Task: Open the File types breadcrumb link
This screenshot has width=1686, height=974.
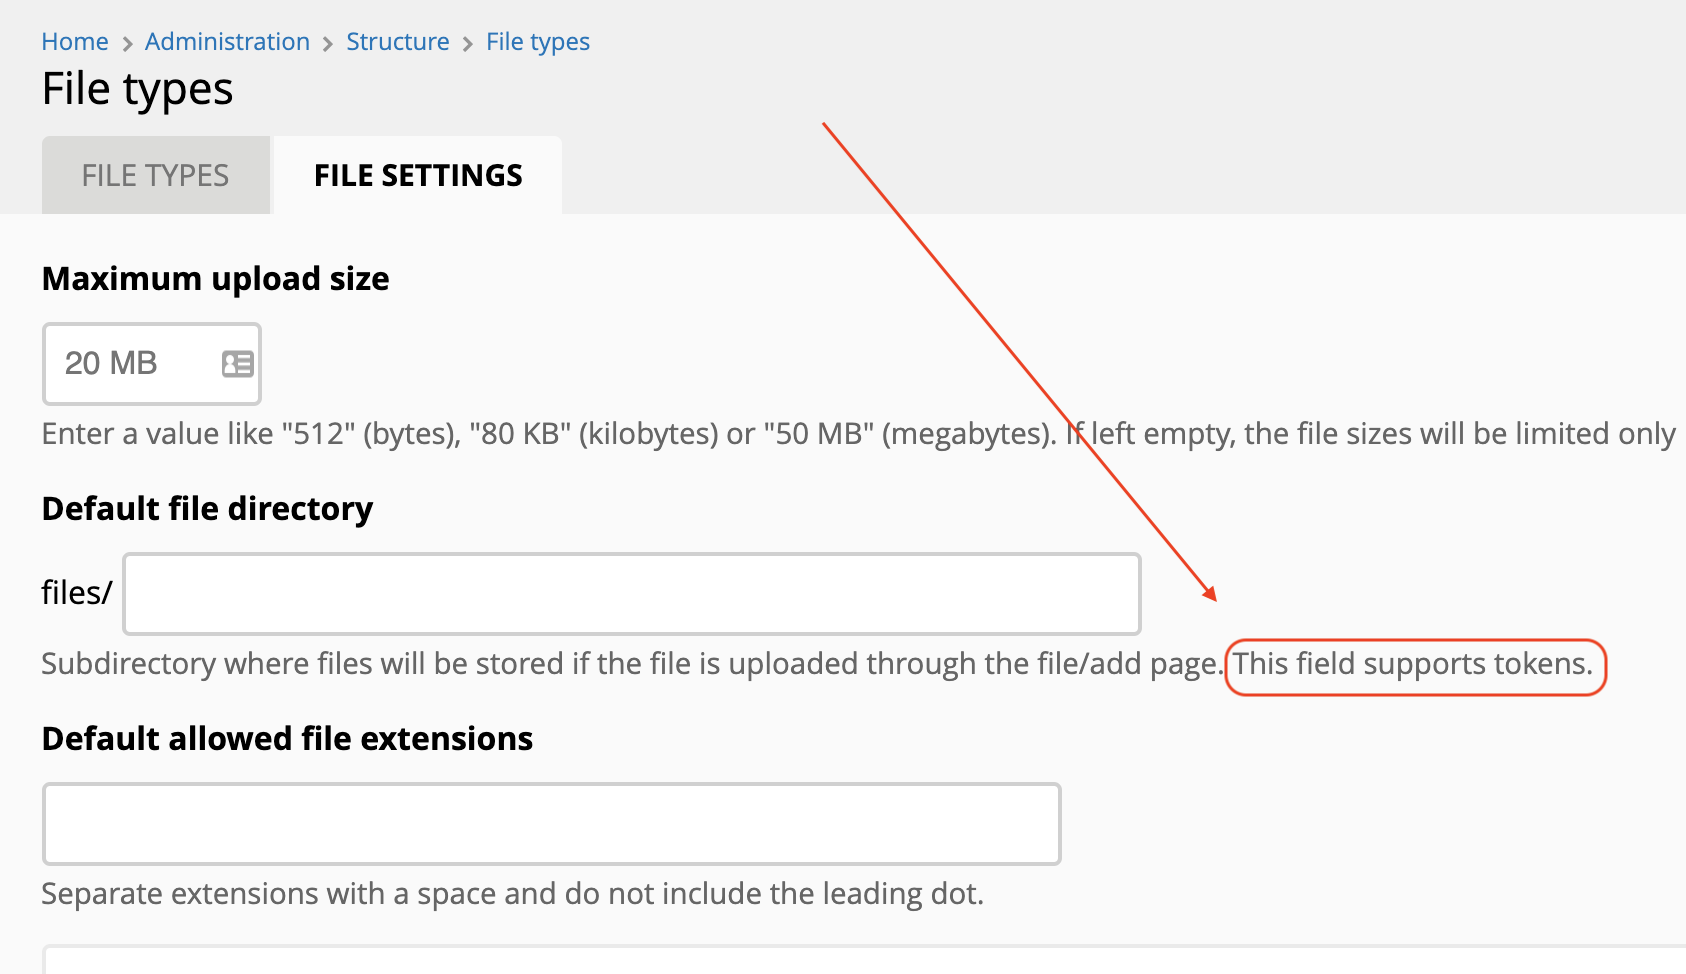Action: click(x=537, y=41)
